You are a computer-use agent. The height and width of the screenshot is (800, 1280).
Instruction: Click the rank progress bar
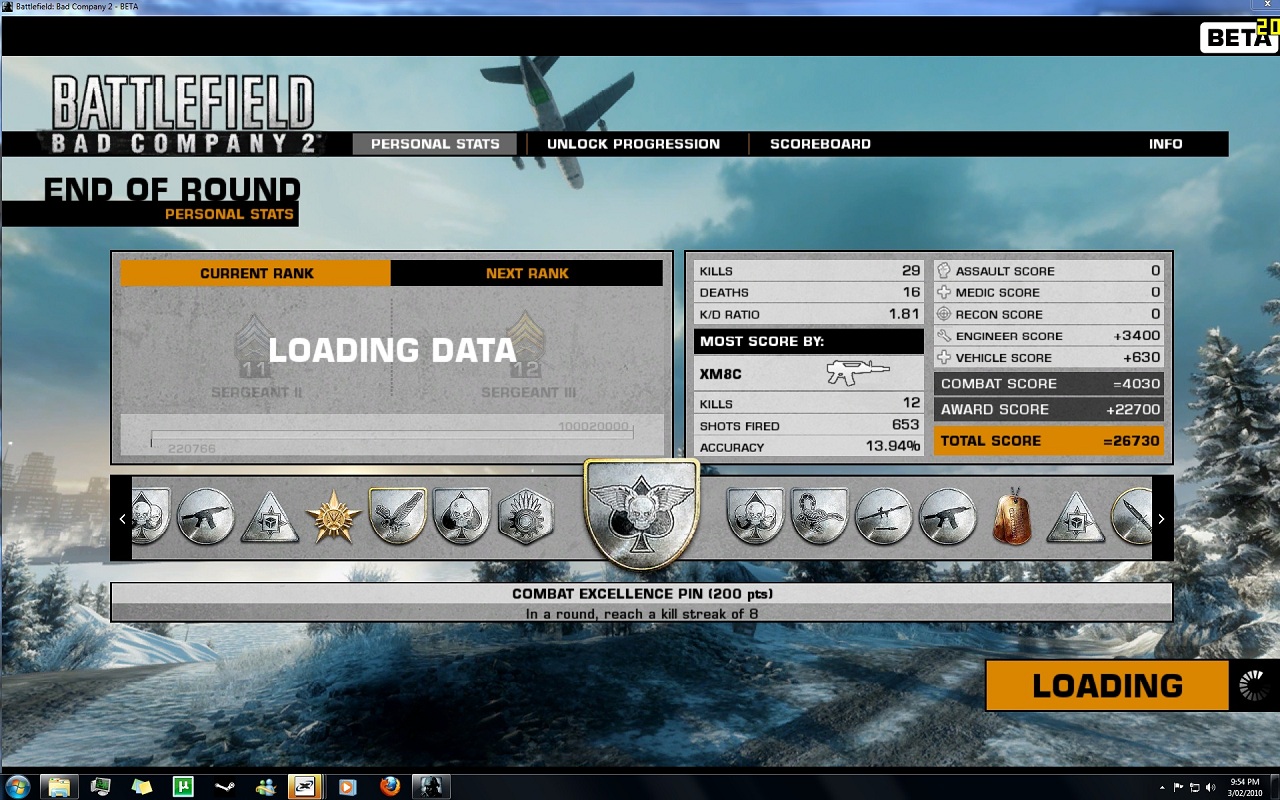pyautogui.click(x=392, y=434)
